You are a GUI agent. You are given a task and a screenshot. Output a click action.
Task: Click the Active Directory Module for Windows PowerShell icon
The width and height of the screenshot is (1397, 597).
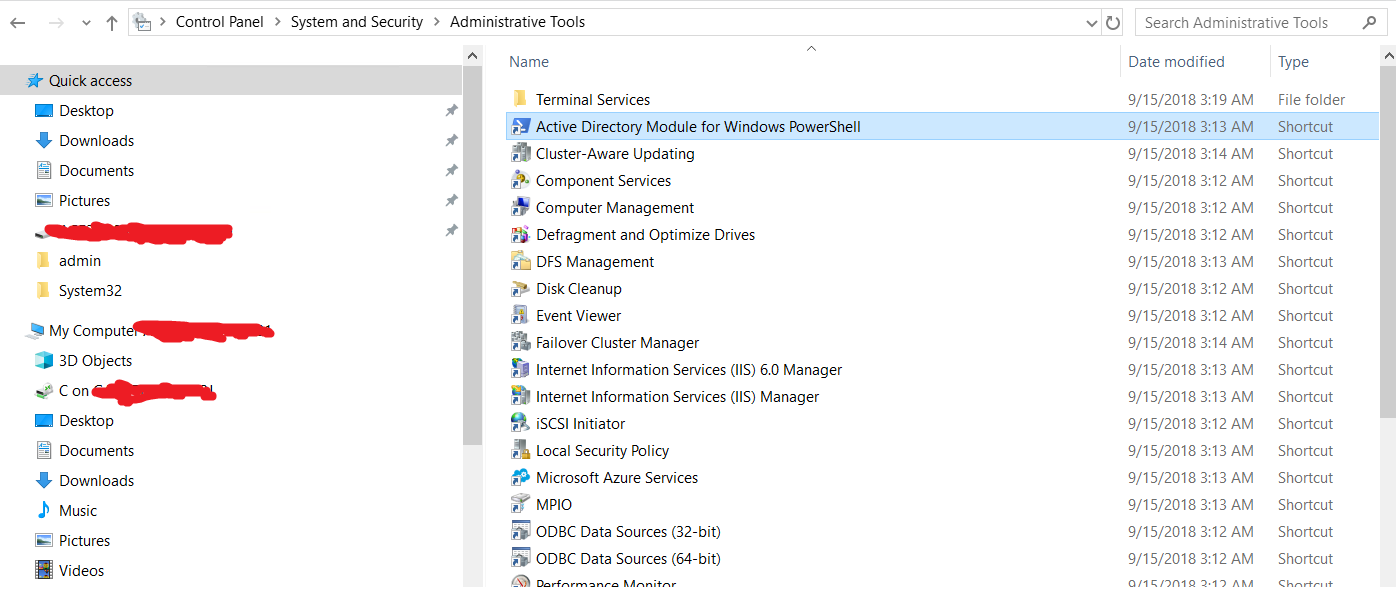520,126
